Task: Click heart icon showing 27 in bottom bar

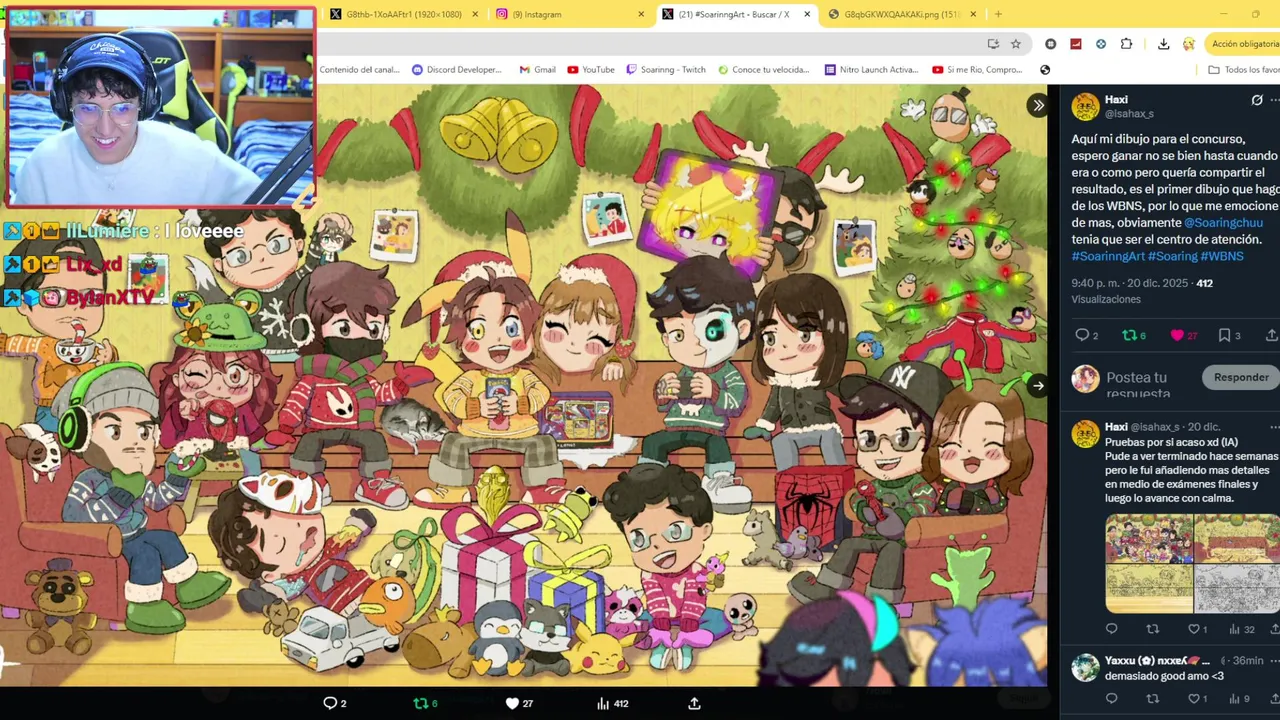Action: pos(512,703)
